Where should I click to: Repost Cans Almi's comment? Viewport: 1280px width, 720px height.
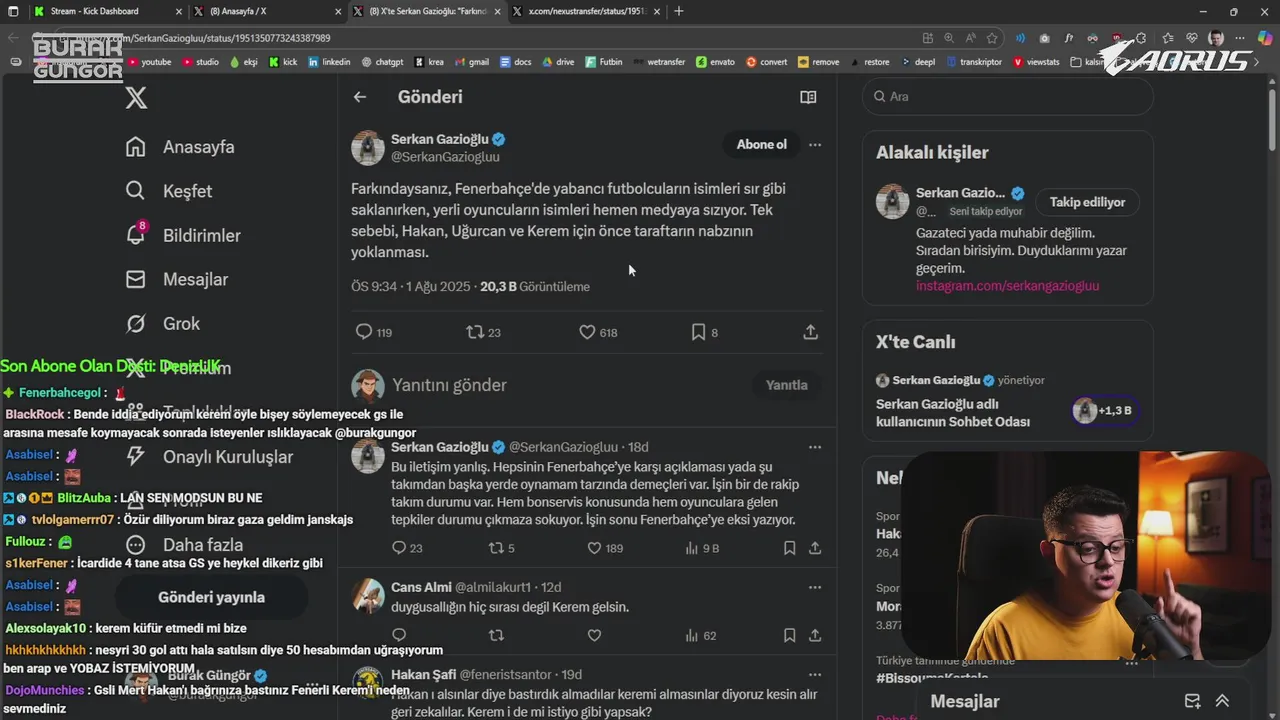tap(496, 635)
